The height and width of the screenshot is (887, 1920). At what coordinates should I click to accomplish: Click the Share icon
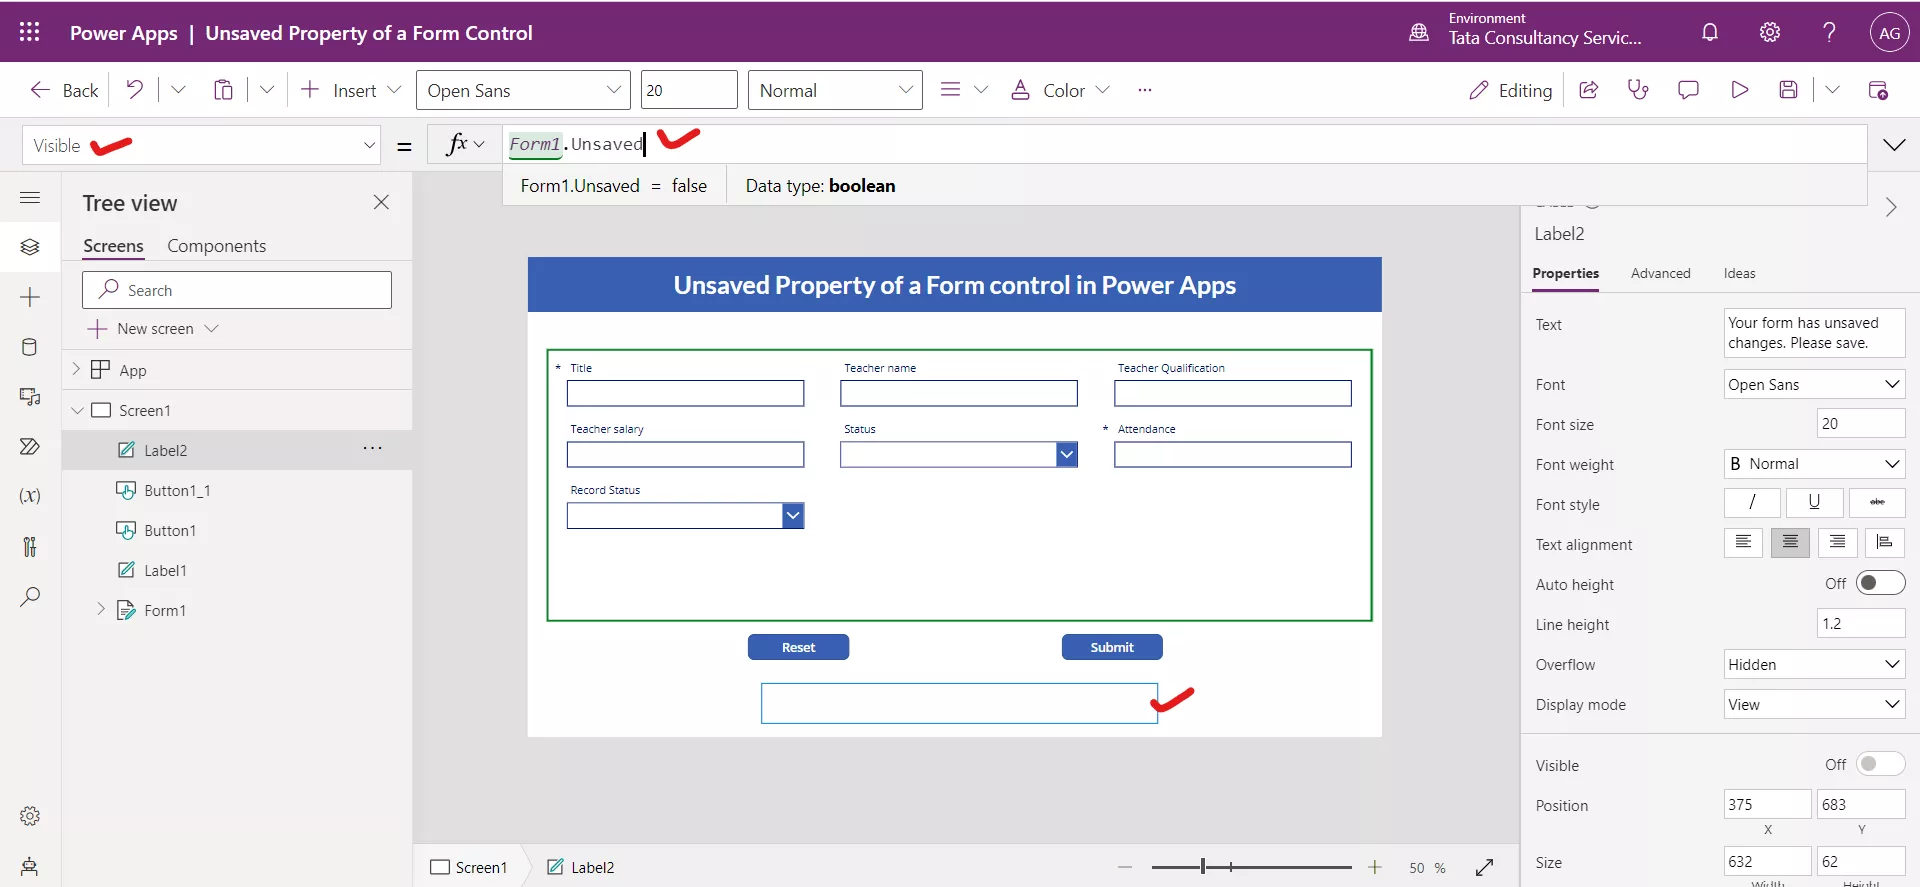pos(1588,90)
